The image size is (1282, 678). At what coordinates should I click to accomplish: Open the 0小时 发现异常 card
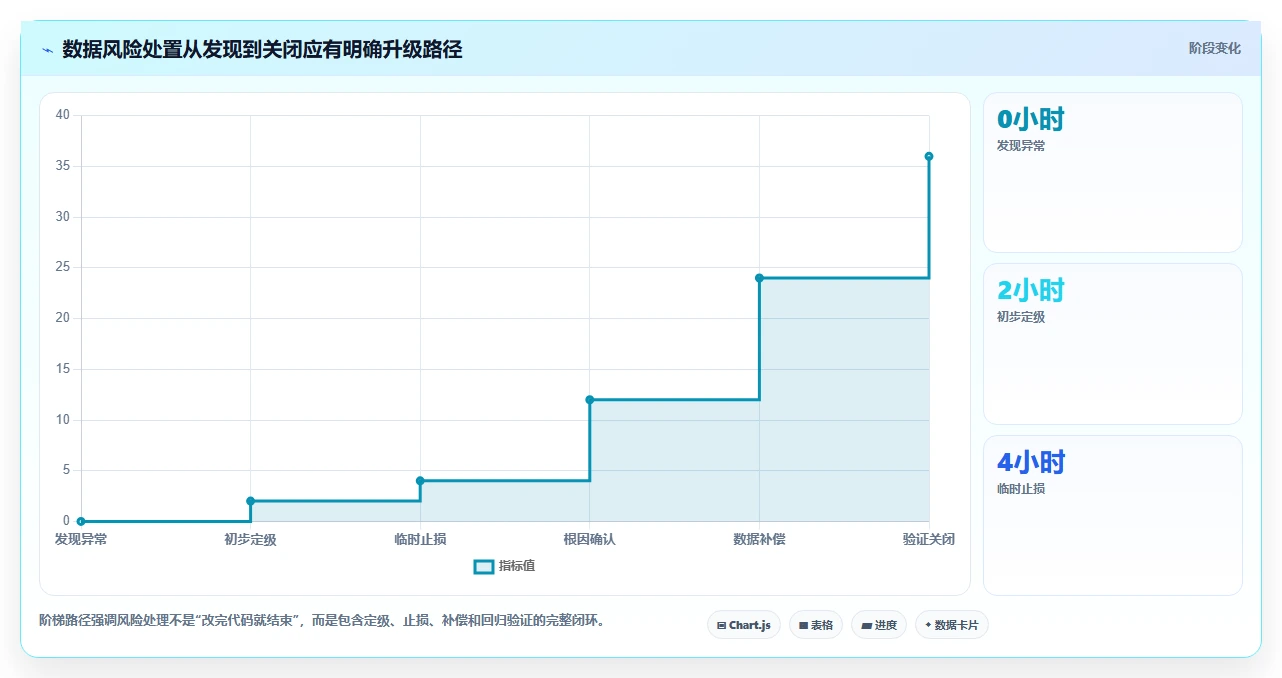tap(1113, 173)
